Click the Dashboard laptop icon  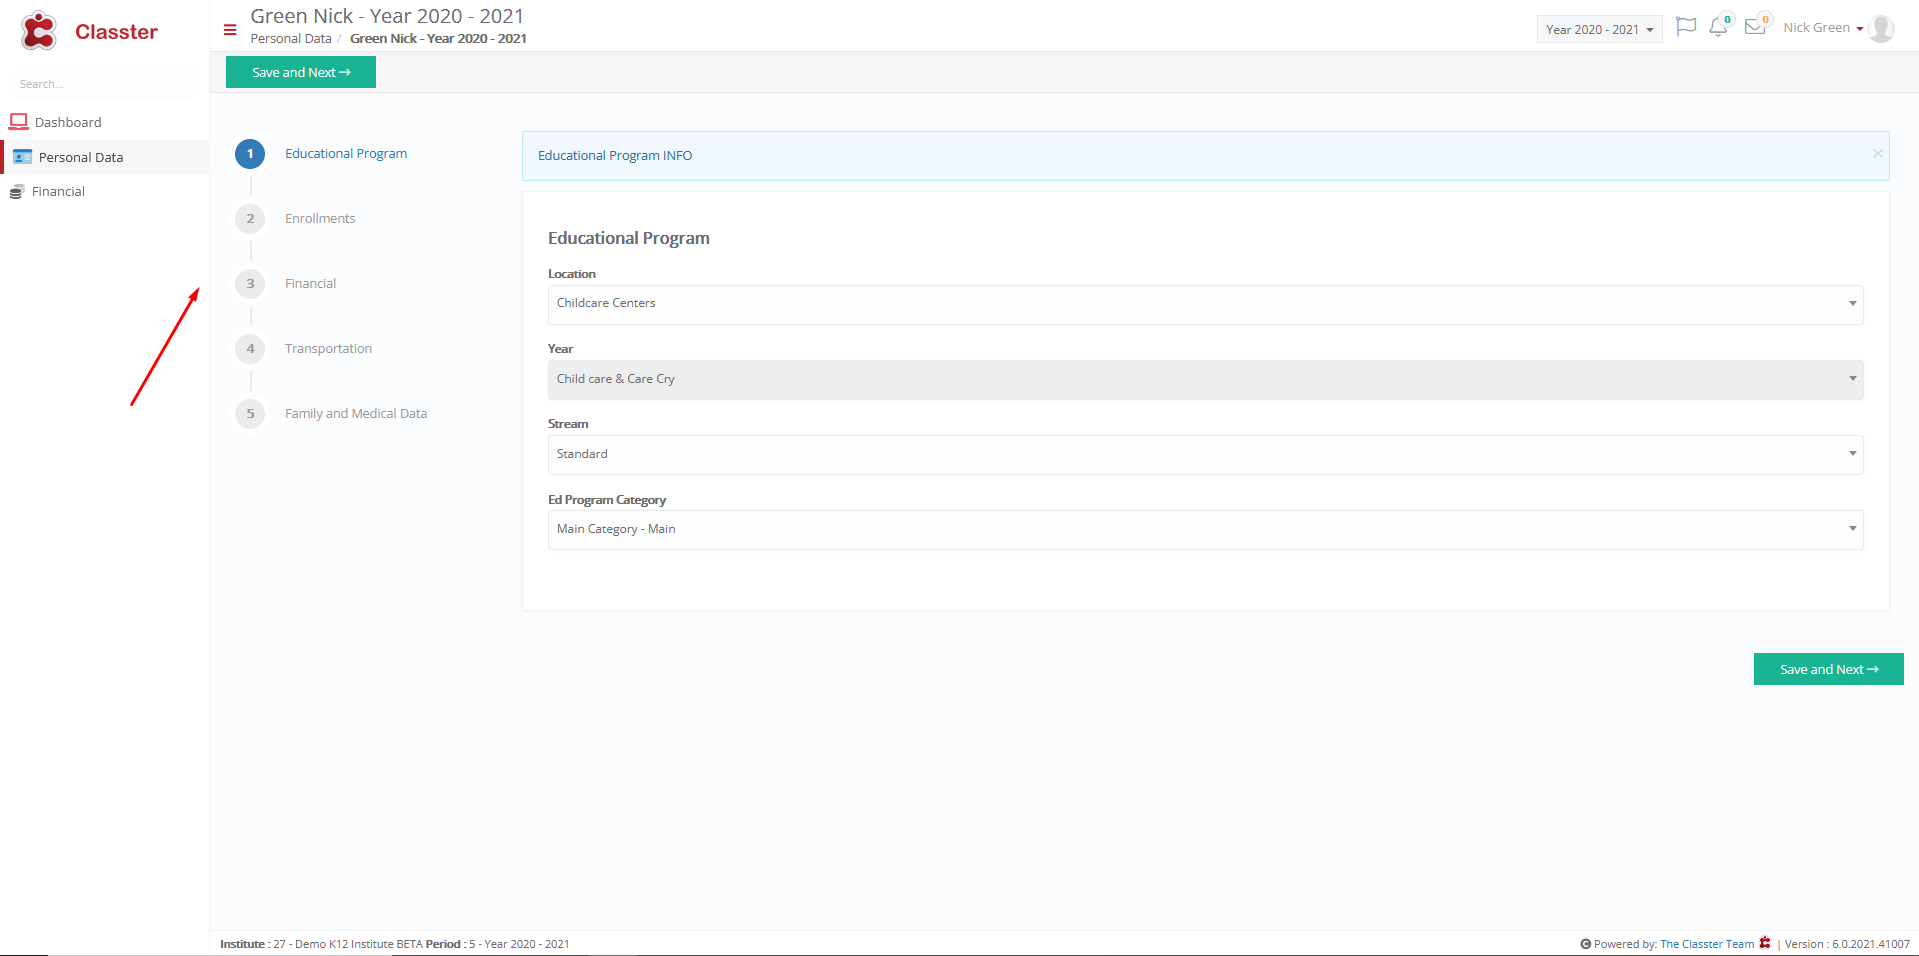pyautogui.click(x=19, y=122)
